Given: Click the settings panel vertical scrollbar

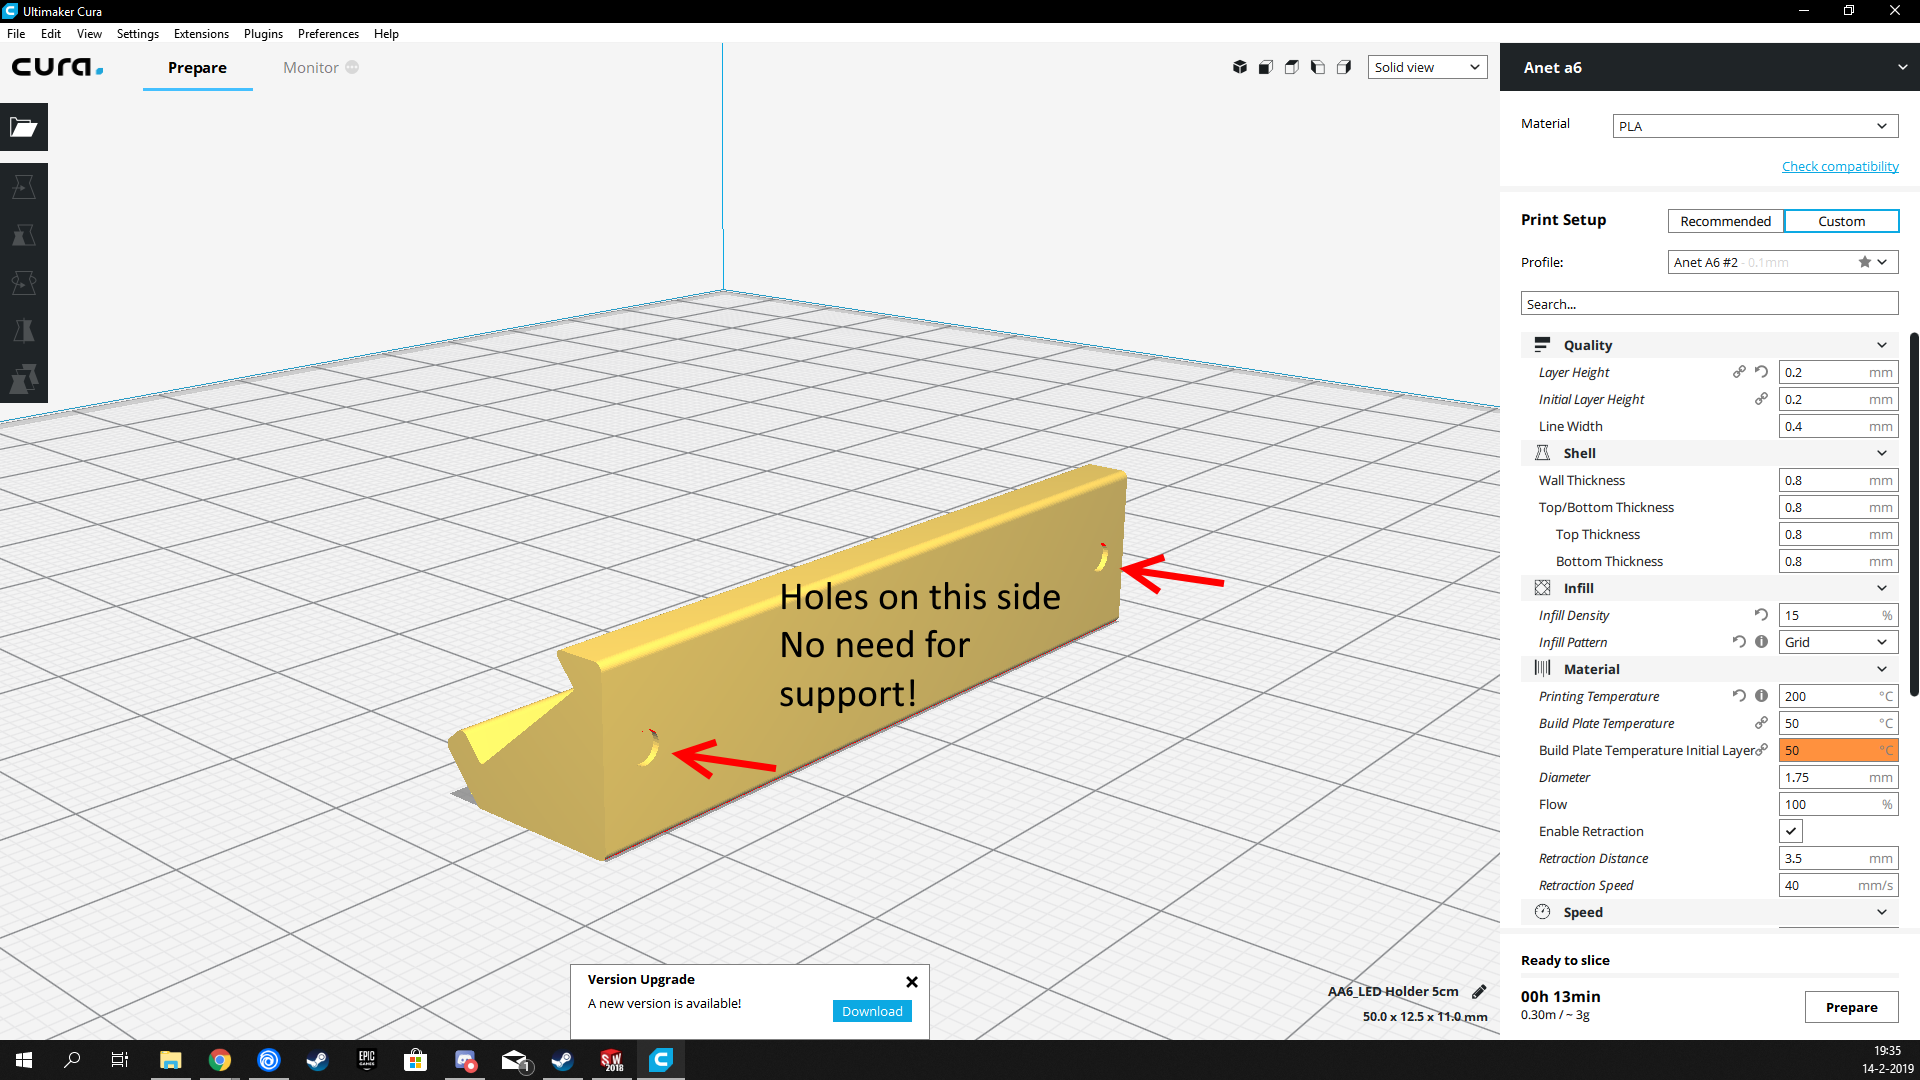Looking at the screenshot, I should pyautogui.click(x=1914, y=514).
